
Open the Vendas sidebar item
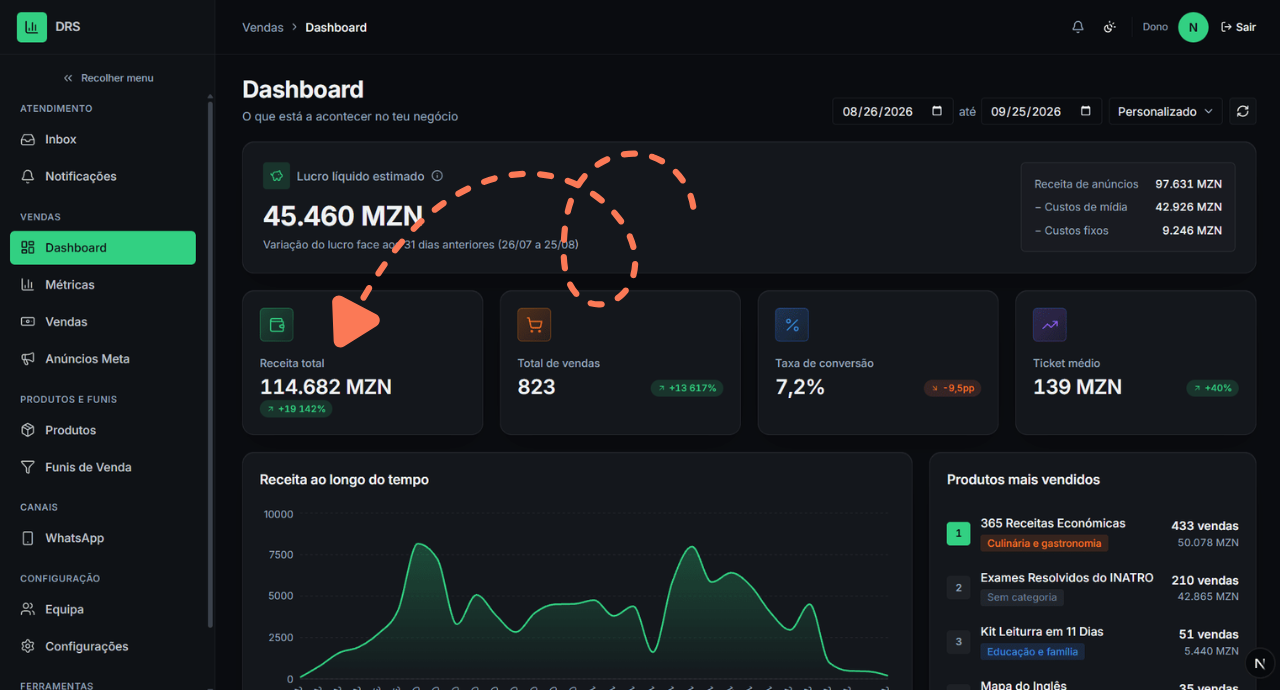103,322
